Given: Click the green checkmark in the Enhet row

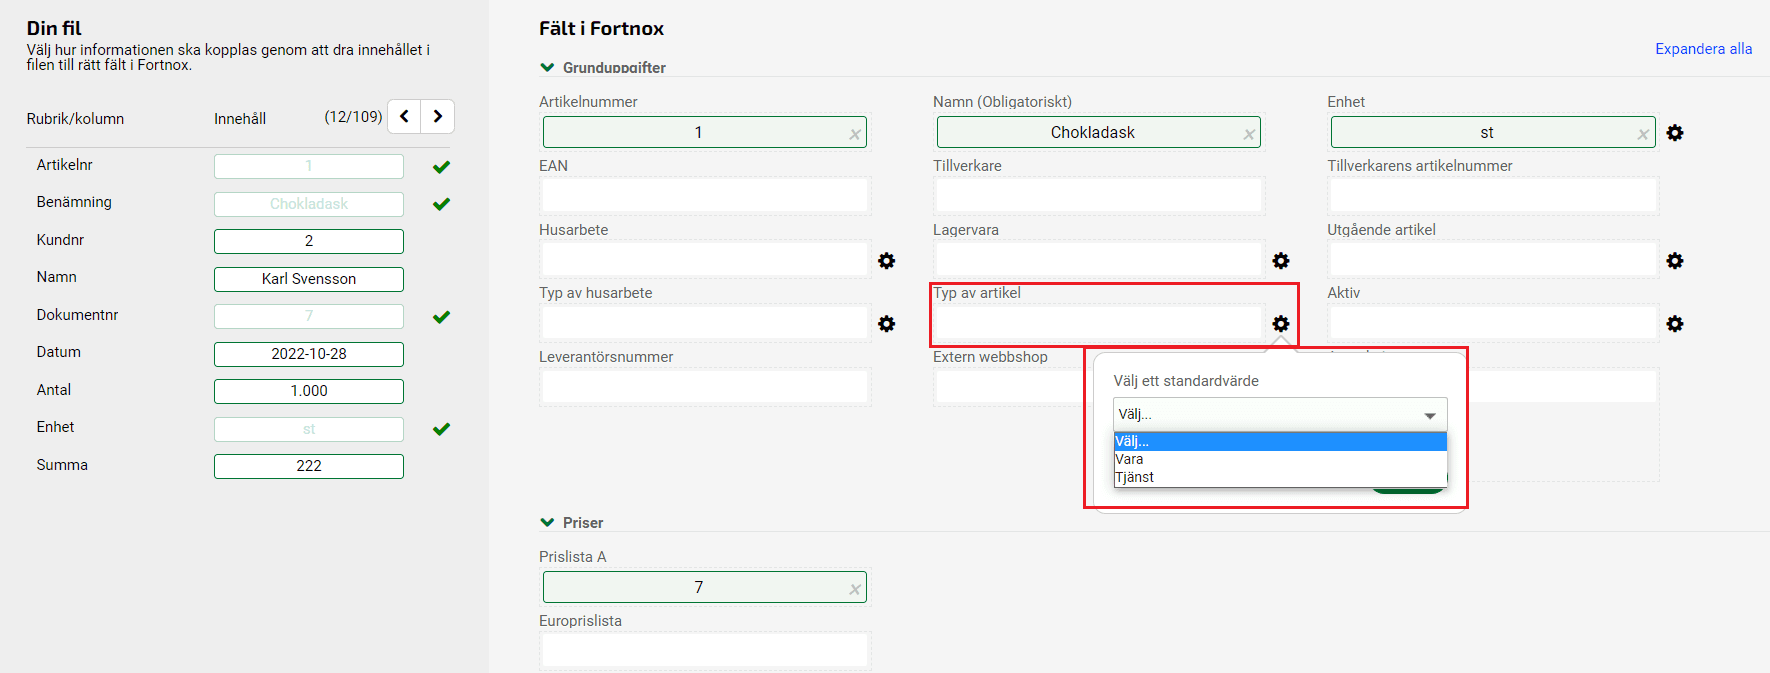Looking at the screenshot, I should click(441, 429).
